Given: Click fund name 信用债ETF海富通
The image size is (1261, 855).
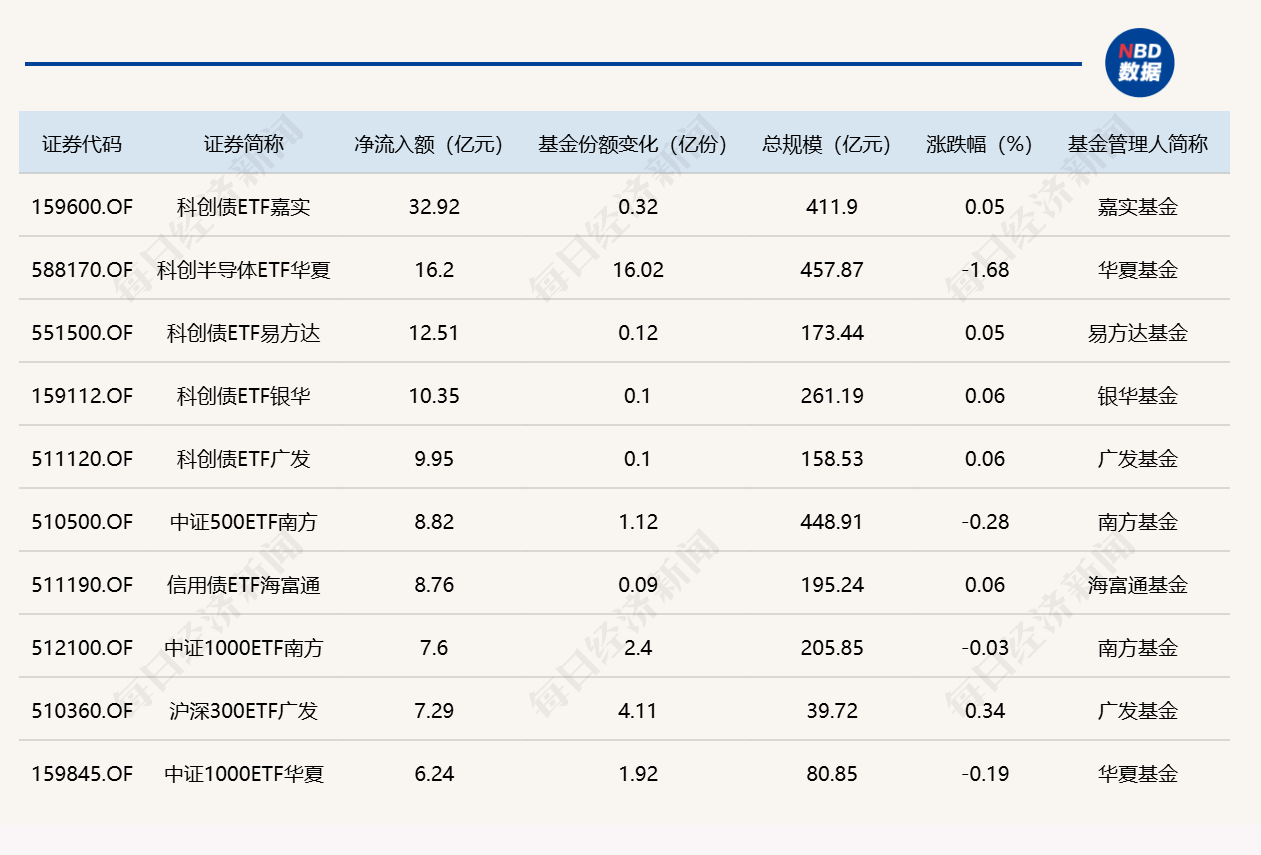Looking at the screenshot, I should pyautogui.click(x=244, y=585).
